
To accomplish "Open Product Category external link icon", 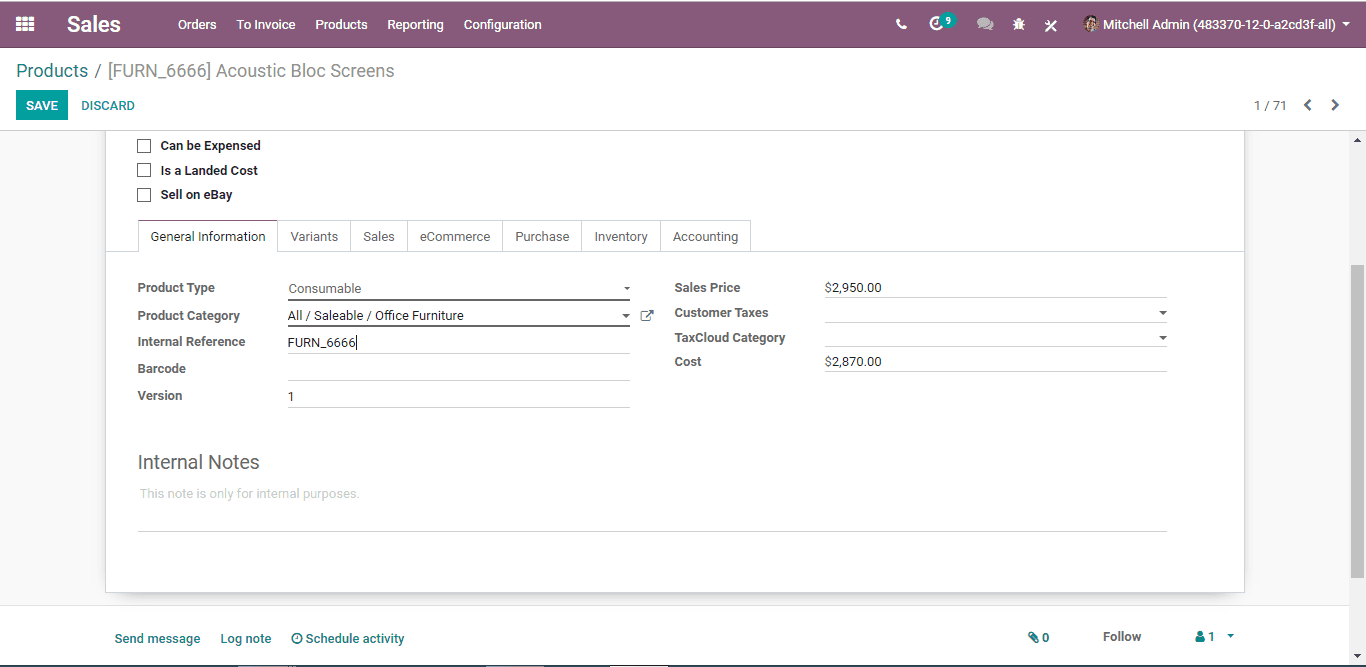I will click(647, 316).
